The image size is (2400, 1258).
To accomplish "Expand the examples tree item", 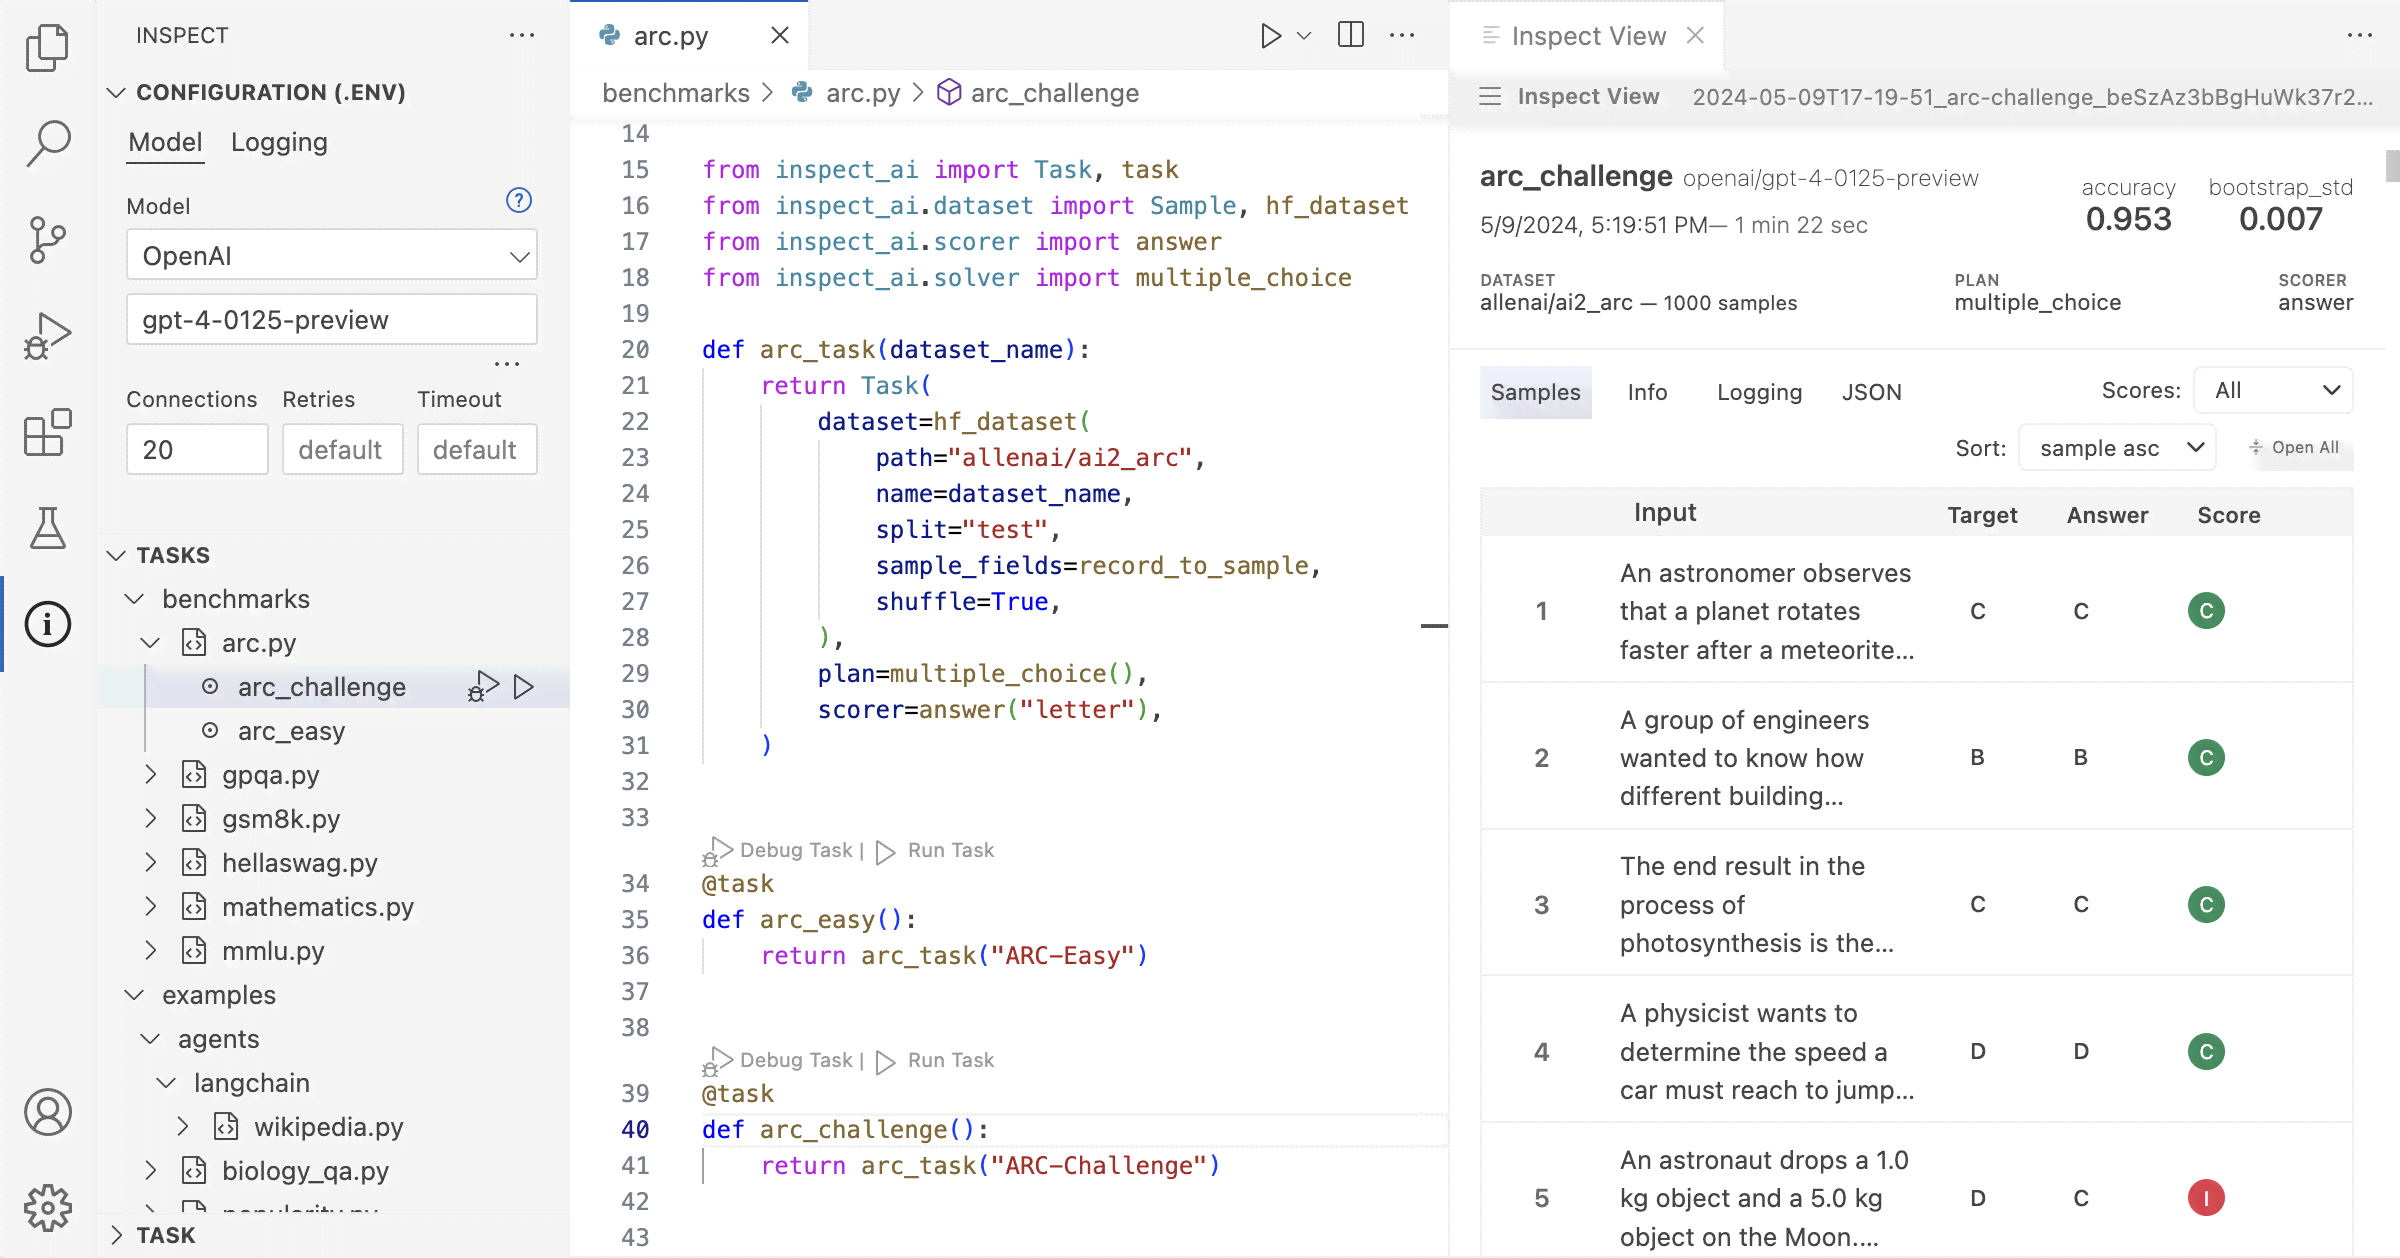I will [135, 995].
